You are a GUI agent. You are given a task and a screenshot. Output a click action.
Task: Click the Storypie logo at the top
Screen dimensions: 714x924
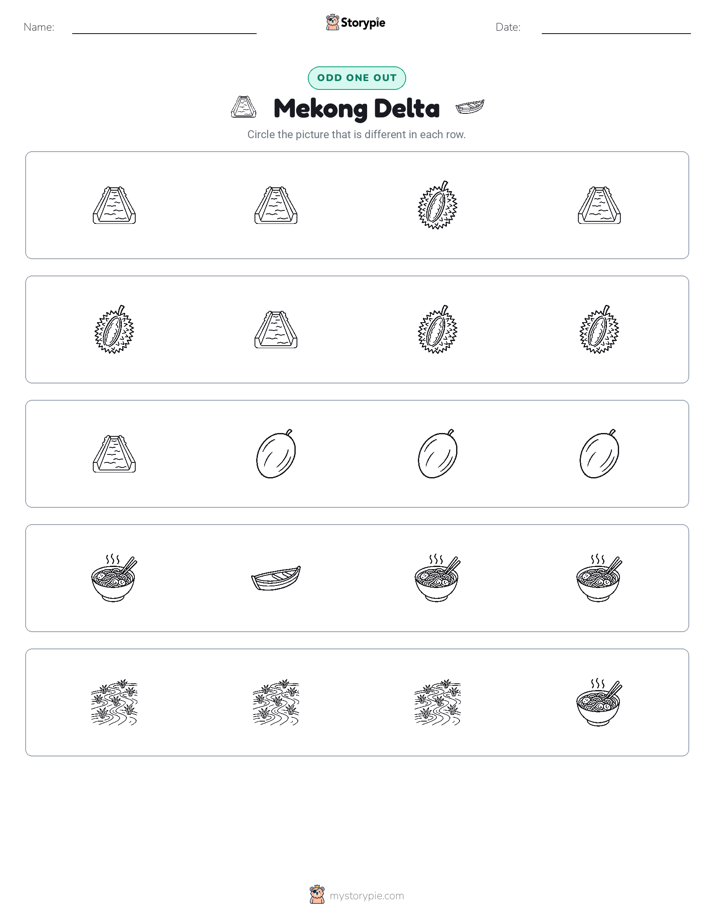(356, 22)
